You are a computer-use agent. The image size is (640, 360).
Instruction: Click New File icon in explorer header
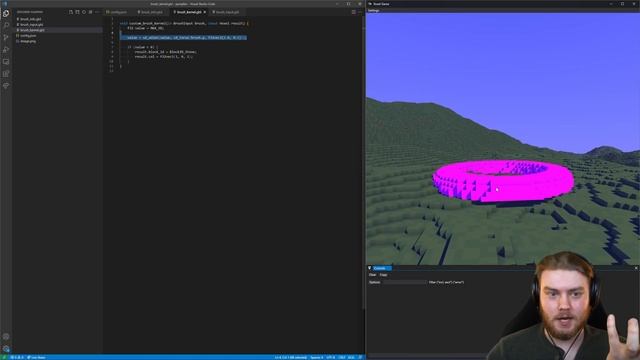[x=71, y=12]
